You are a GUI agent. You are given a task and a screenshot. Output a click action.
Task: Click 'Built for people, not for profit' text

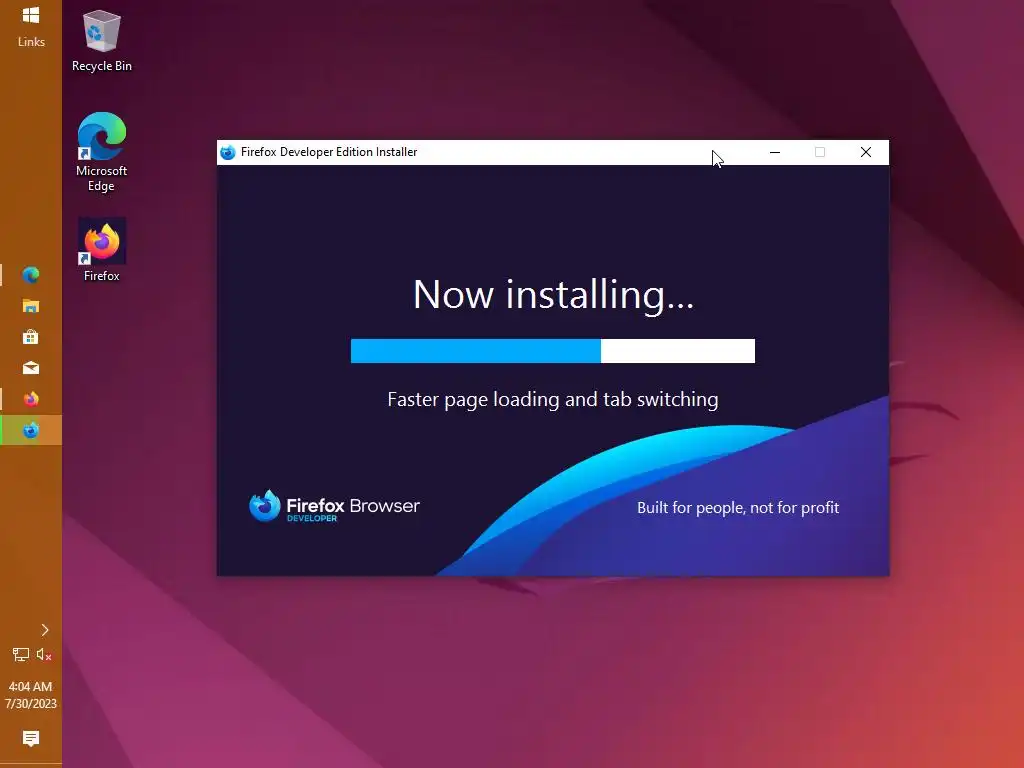click(x=738, y=507)
